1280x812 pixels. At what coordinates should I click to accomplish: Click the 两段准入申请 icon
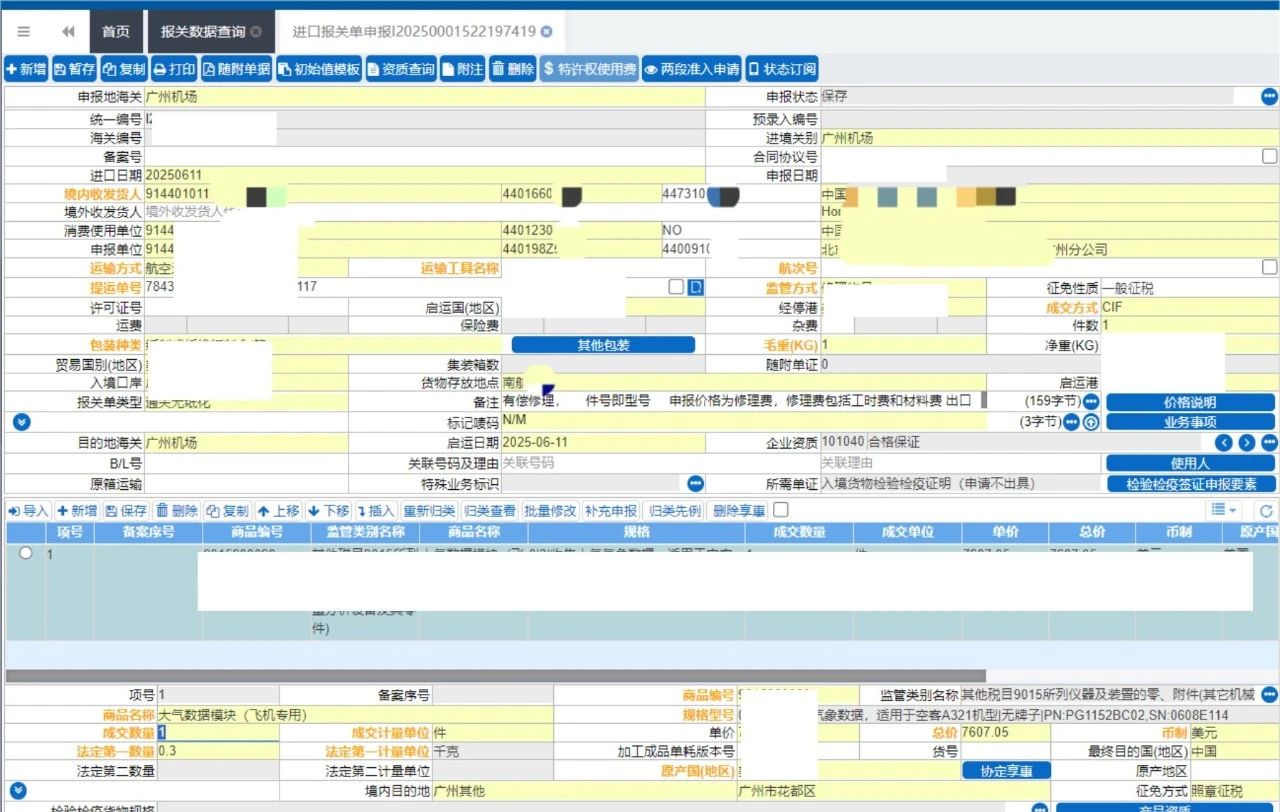[x=692, y=69]
